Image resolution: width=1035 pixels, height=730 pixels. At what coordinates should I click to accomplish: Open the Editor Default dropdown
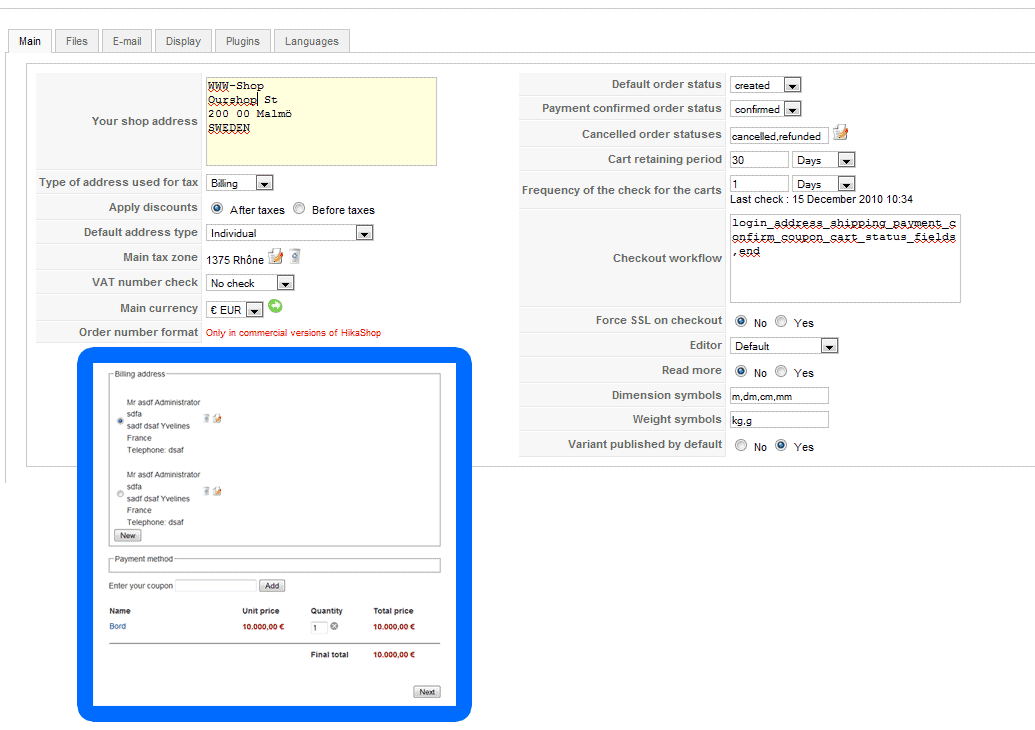(784, 346)
